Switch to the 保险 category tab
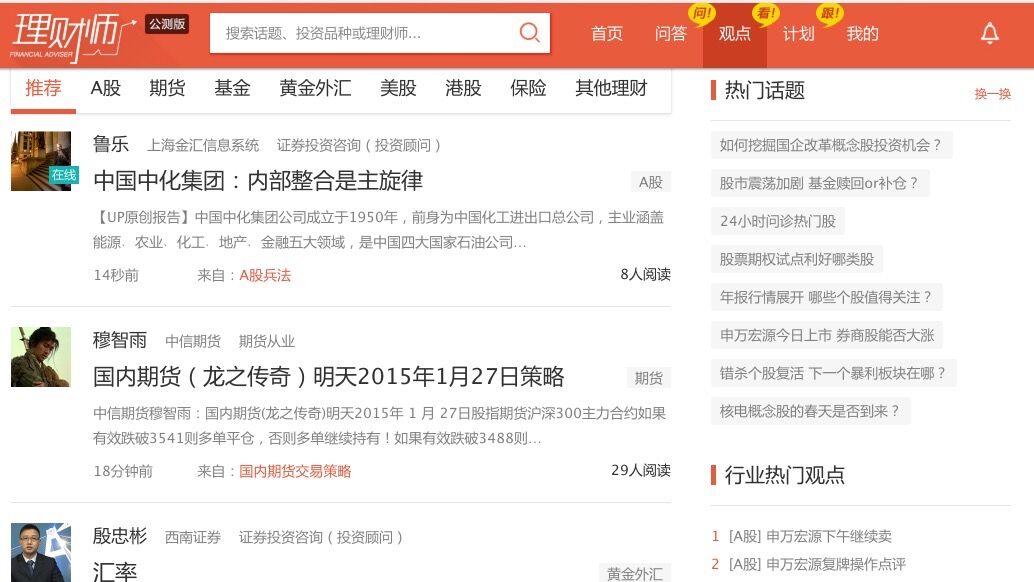Image resolution: width=1034 pixels, height=582 pixels. pyautogui.click(x=528, y=88)
